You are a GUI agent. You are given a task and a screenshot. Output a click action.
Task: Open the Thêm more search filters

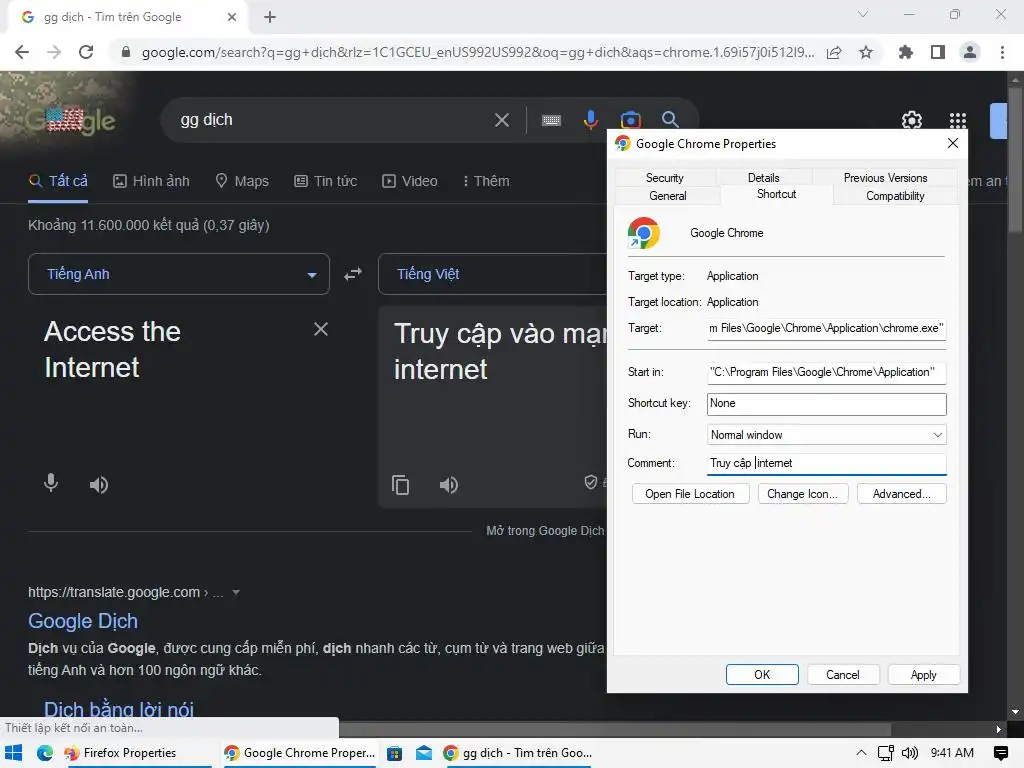[x=485, y=182]
